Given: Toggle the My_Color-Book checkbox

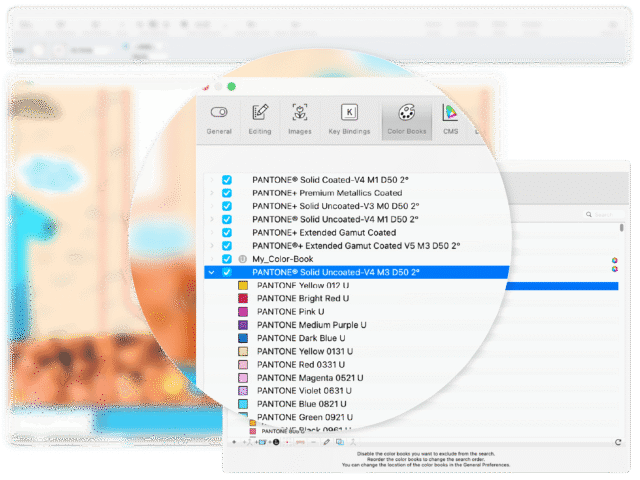Looking at the screenshot, I should 227,259.
